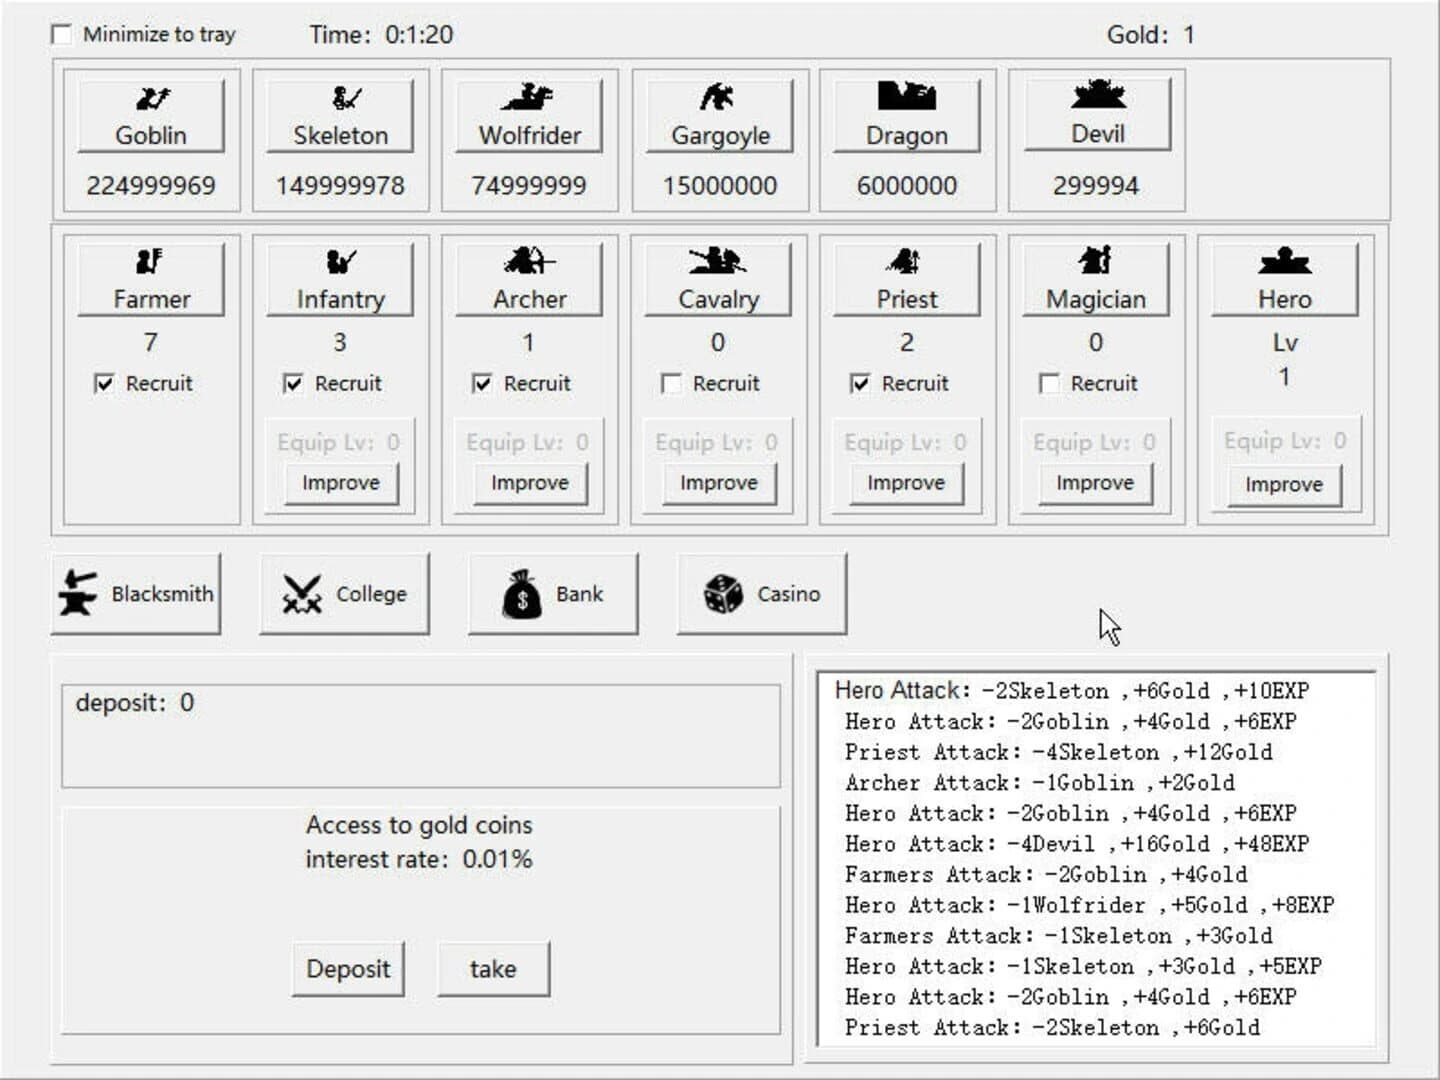The width and height of the screenshot is (1440, 1080).
Task: Enable Cavalry recruiting
Action: [672, 383]
